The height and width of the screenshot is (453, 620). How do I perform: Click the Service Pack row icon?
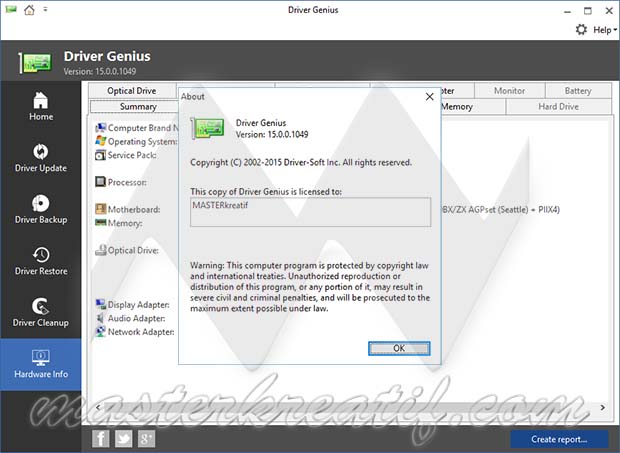(x=100, y=155)
